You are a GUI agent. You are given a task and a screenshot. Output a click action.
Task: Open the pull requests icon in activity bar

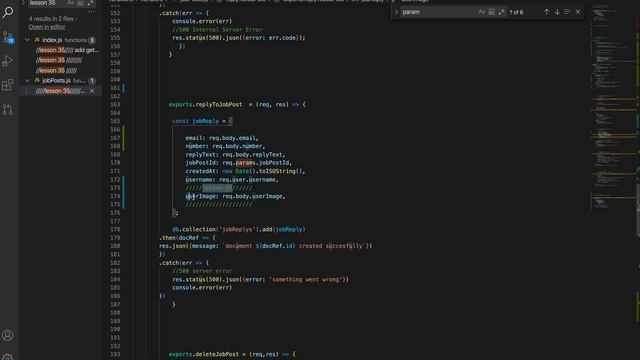8,109
